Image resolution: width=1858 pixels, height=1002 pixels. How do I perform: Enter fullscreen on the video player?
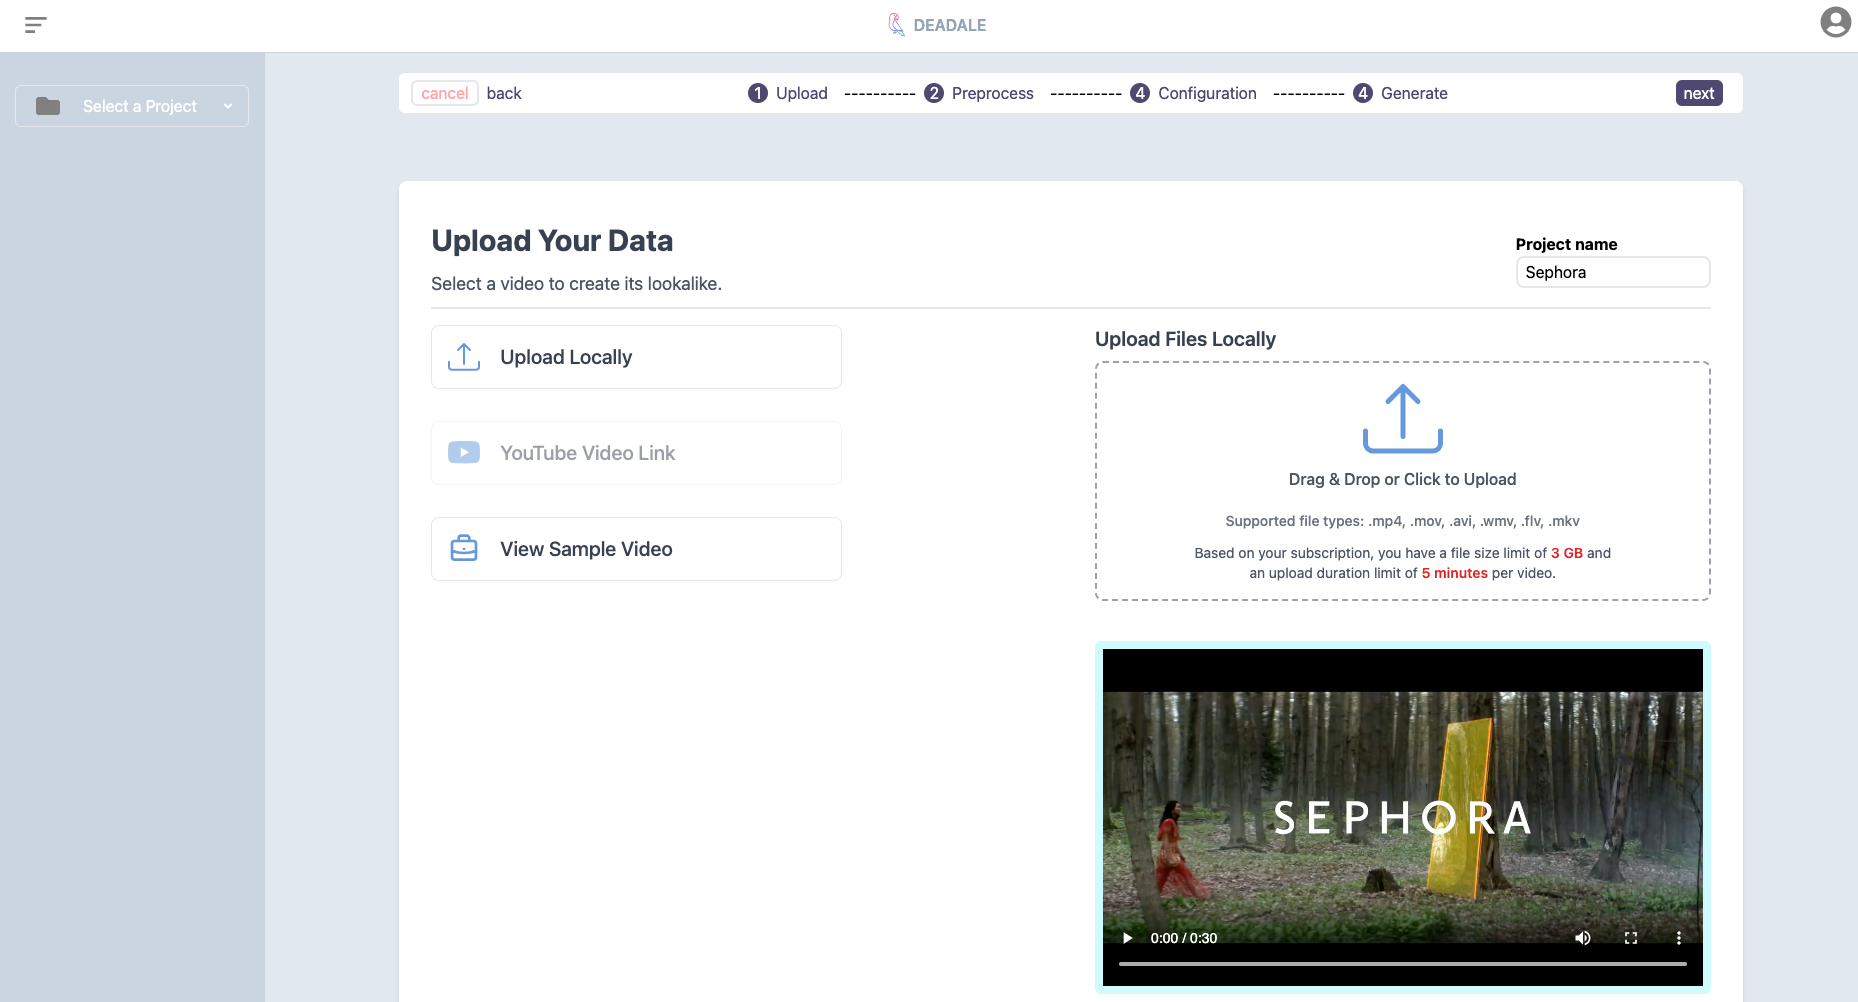1631,938
